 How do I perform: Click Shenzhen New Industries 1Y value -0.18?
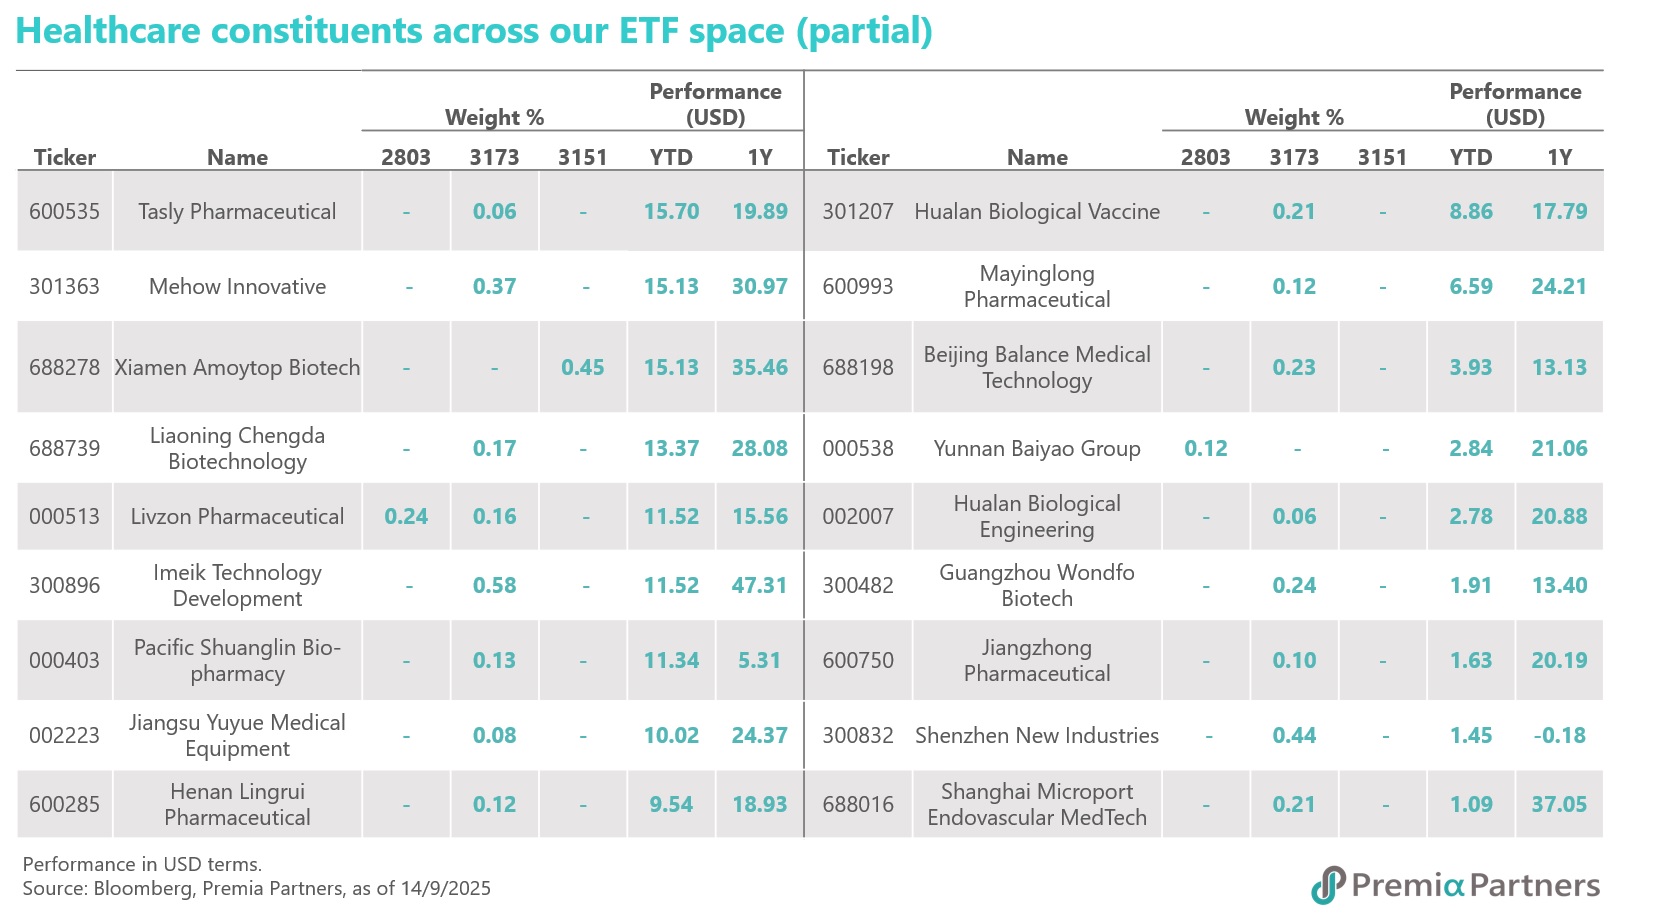pyautogui.click(x=1559, y=736)
